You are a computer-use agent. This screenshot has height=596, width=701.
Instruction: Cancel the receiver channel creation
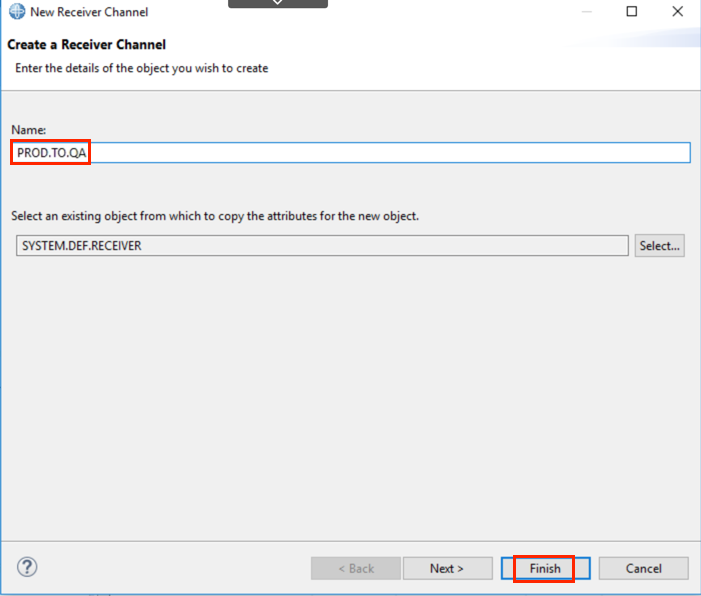tap(643, 568)
